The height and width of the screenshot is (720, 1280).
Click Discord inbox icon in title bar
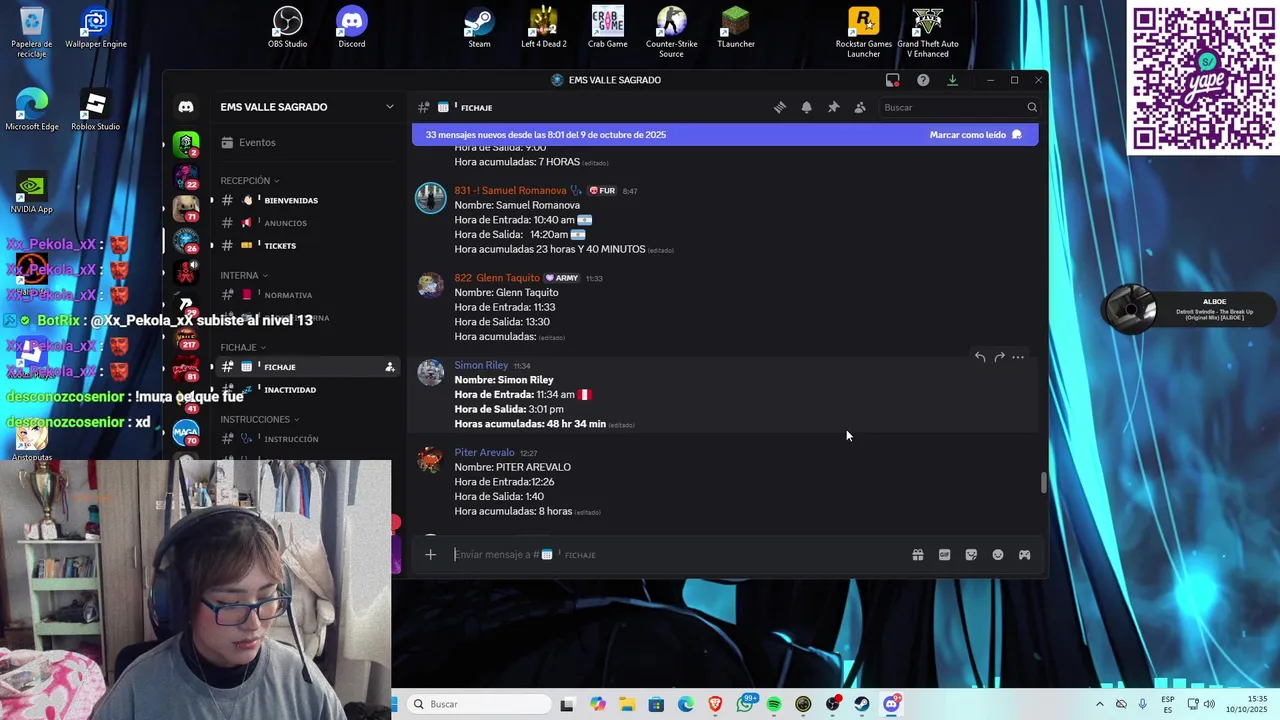coord(893,80)
